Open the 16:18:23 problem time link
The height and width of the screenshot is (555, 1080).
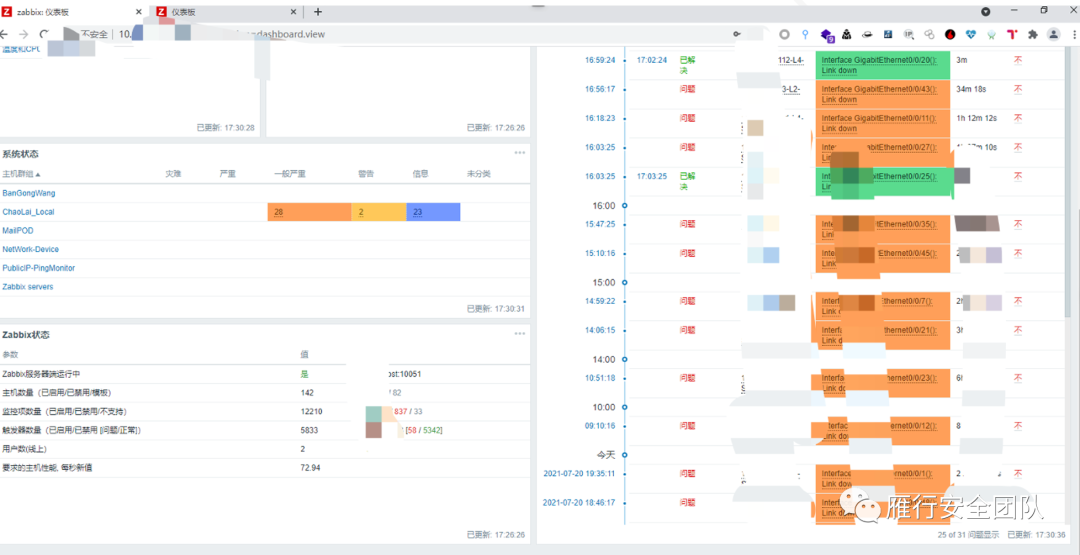(x=600, y=118)
